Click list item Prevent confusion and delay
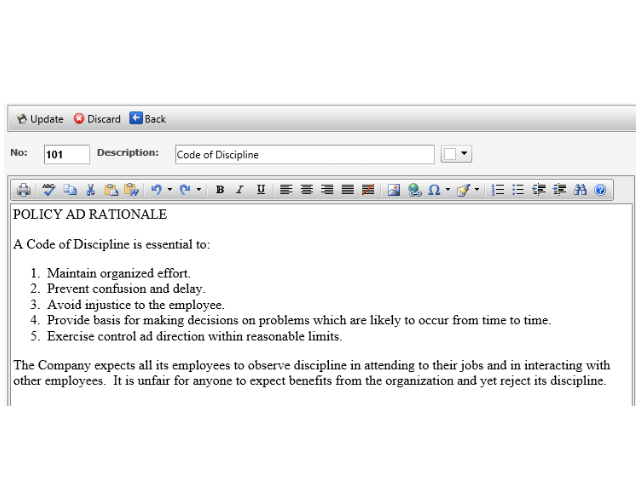The width and height of the screenshot is (640, 480). tap(126, 289)
